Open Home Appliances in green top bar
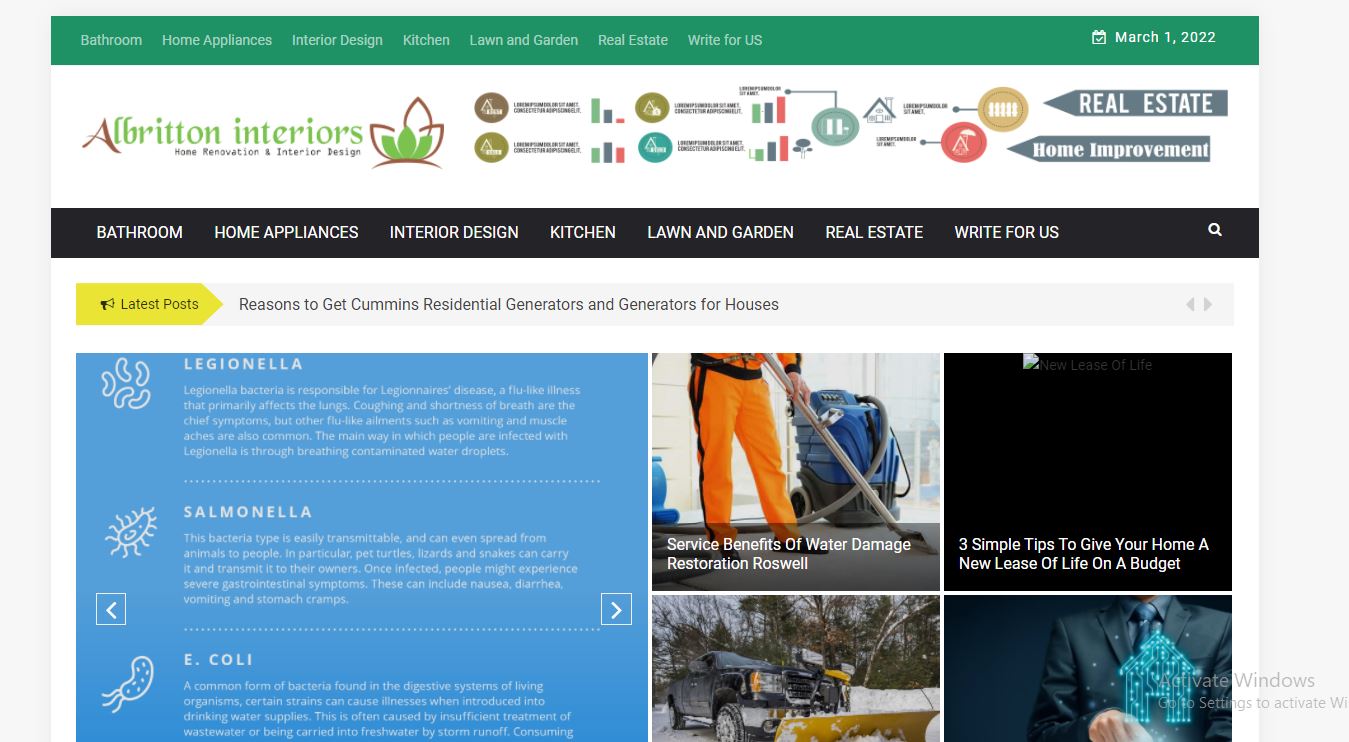This screenshot has width=1349, height=742. tap(217, 40)
